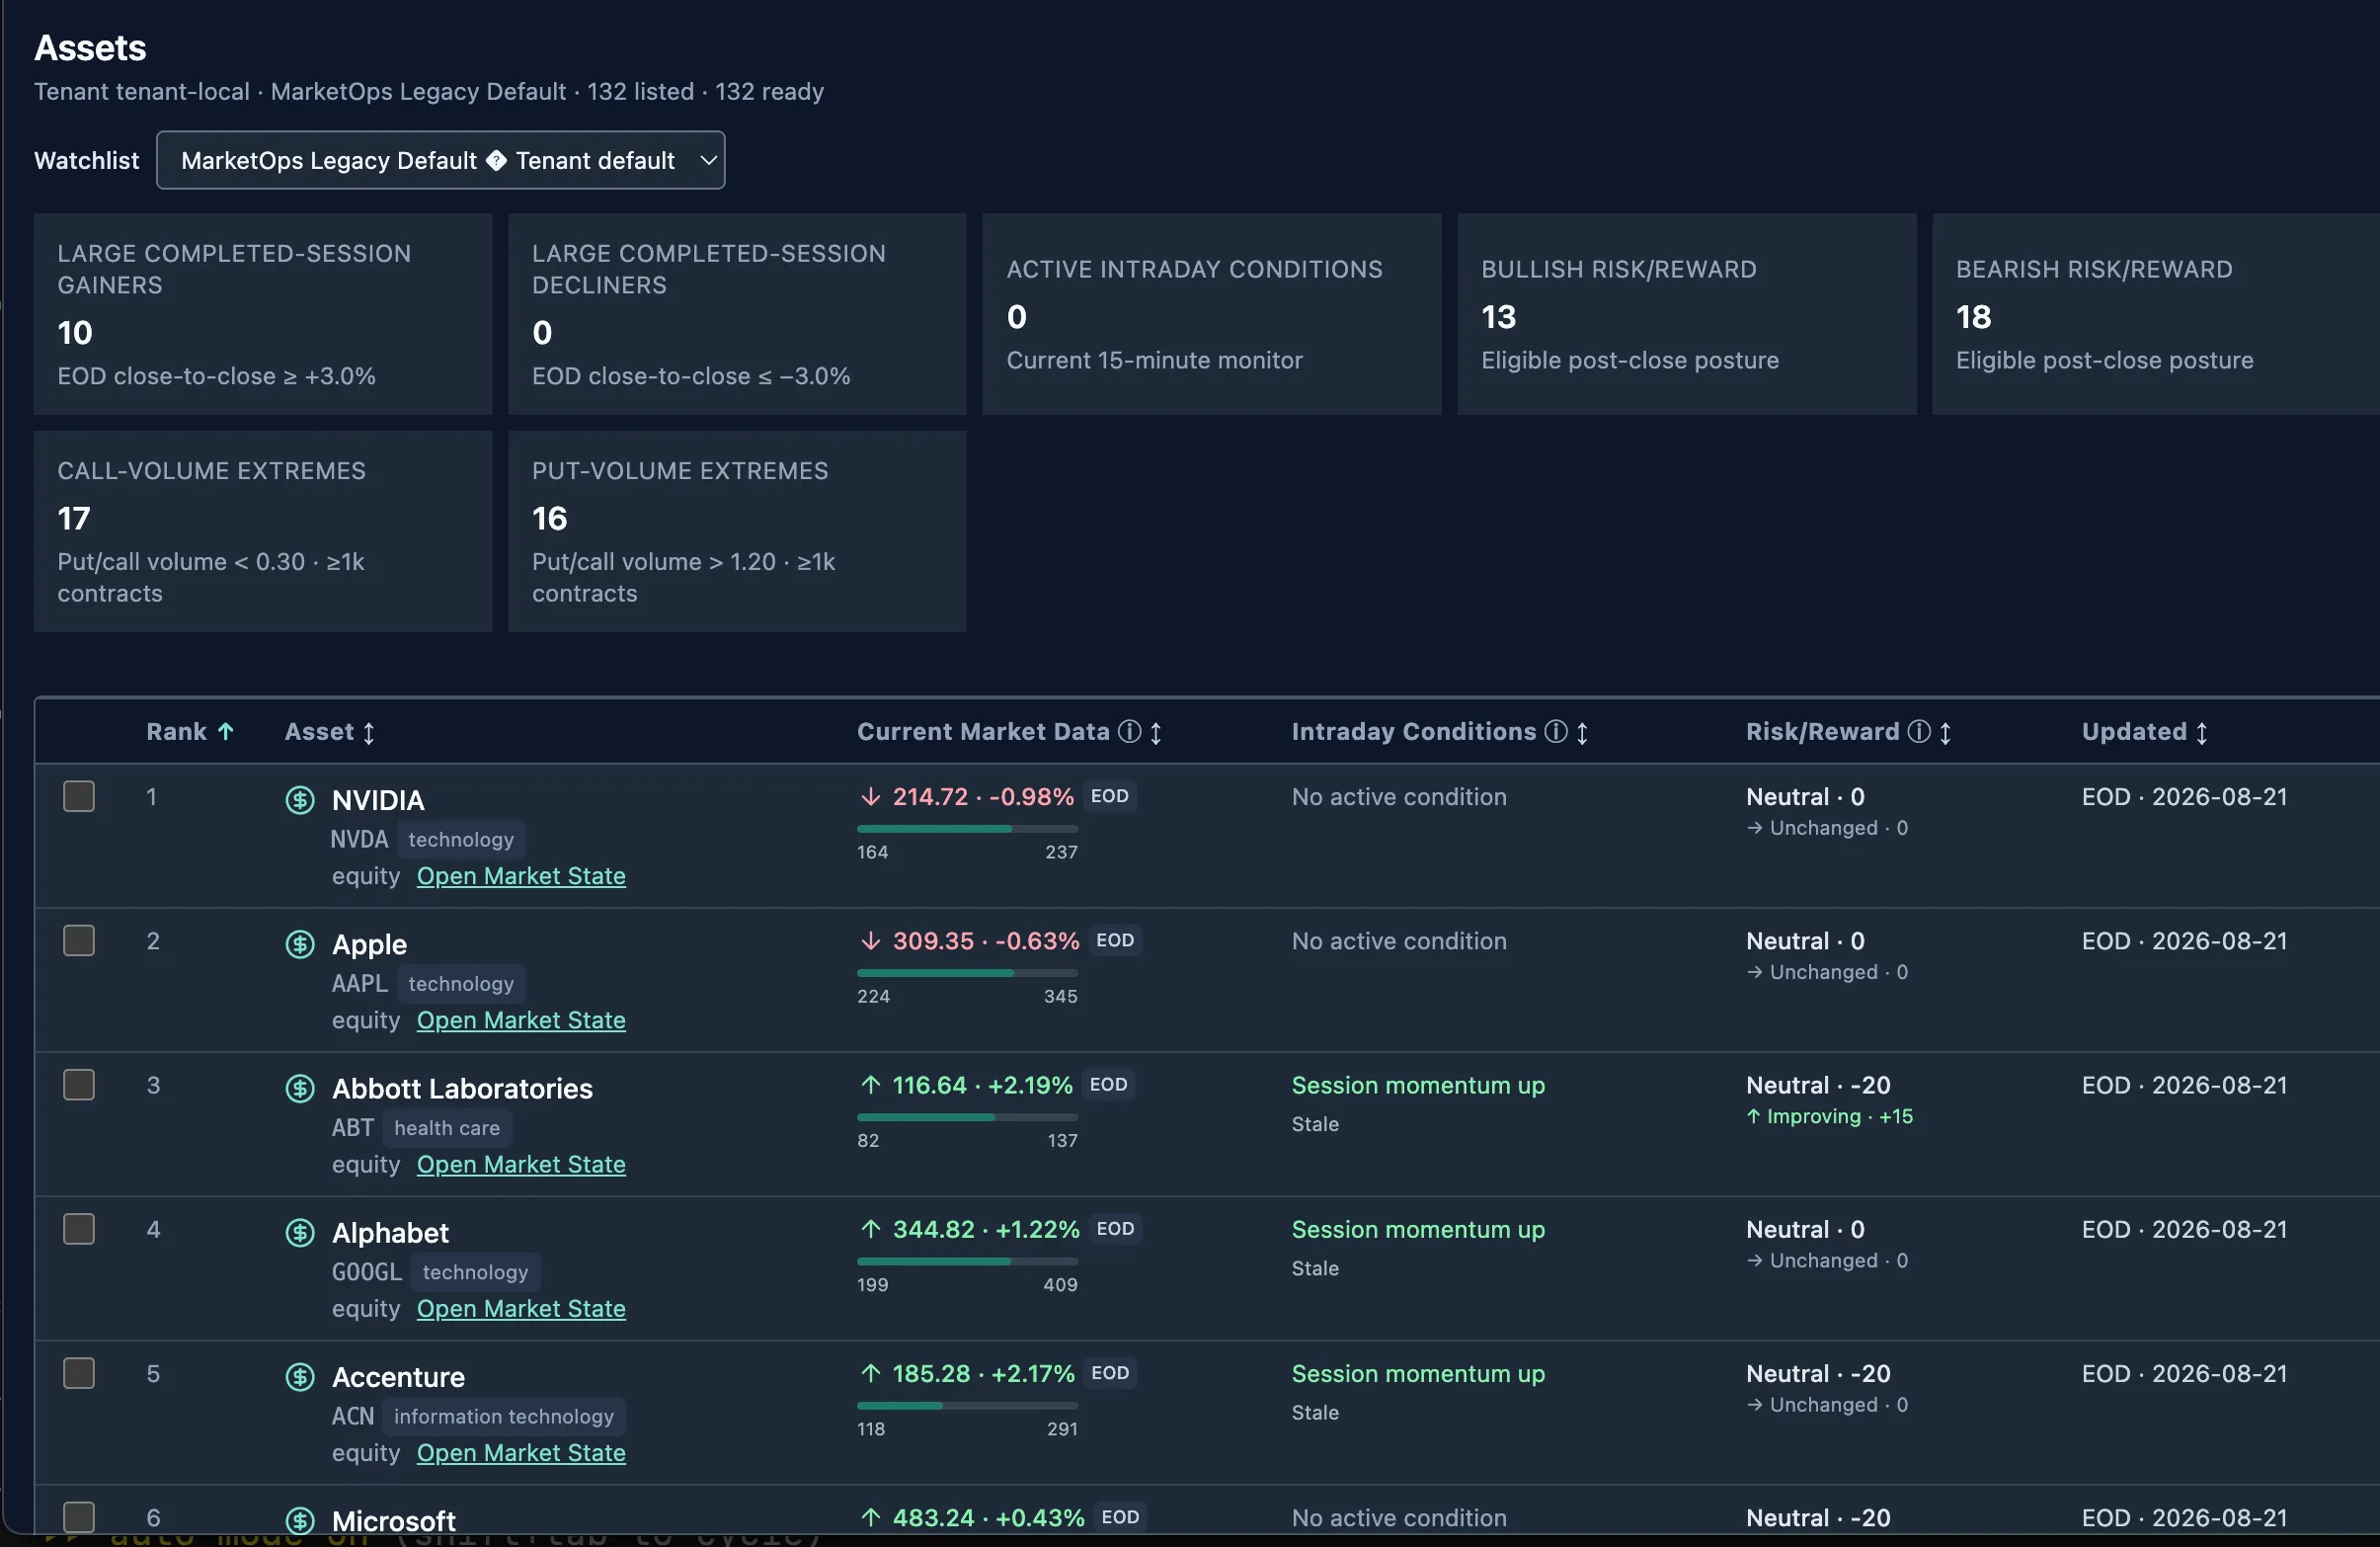Click Alphabet's 199–409 price range bar

(967, 1261)
